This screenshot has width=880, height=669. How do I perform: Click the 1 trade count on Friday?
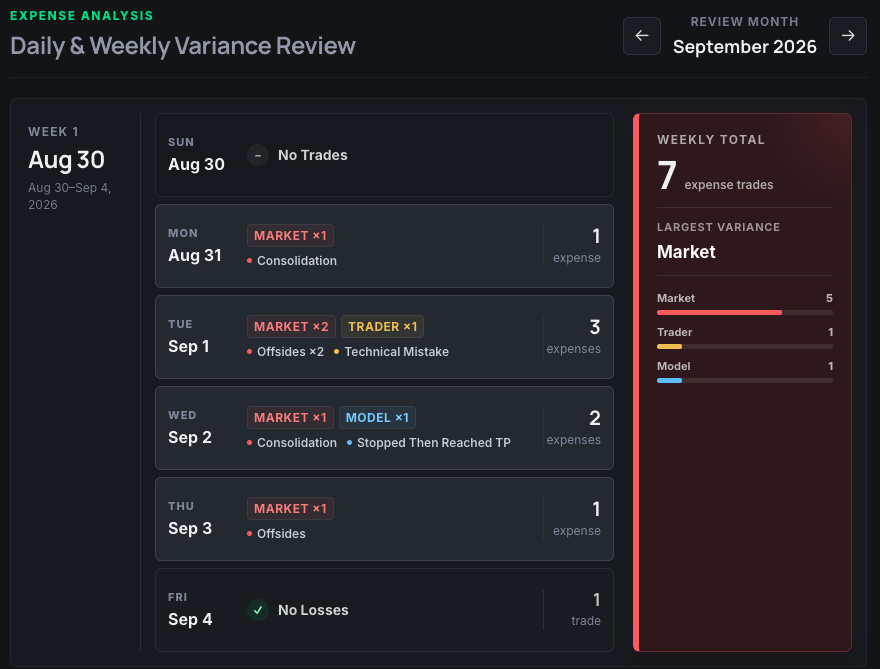586,610
